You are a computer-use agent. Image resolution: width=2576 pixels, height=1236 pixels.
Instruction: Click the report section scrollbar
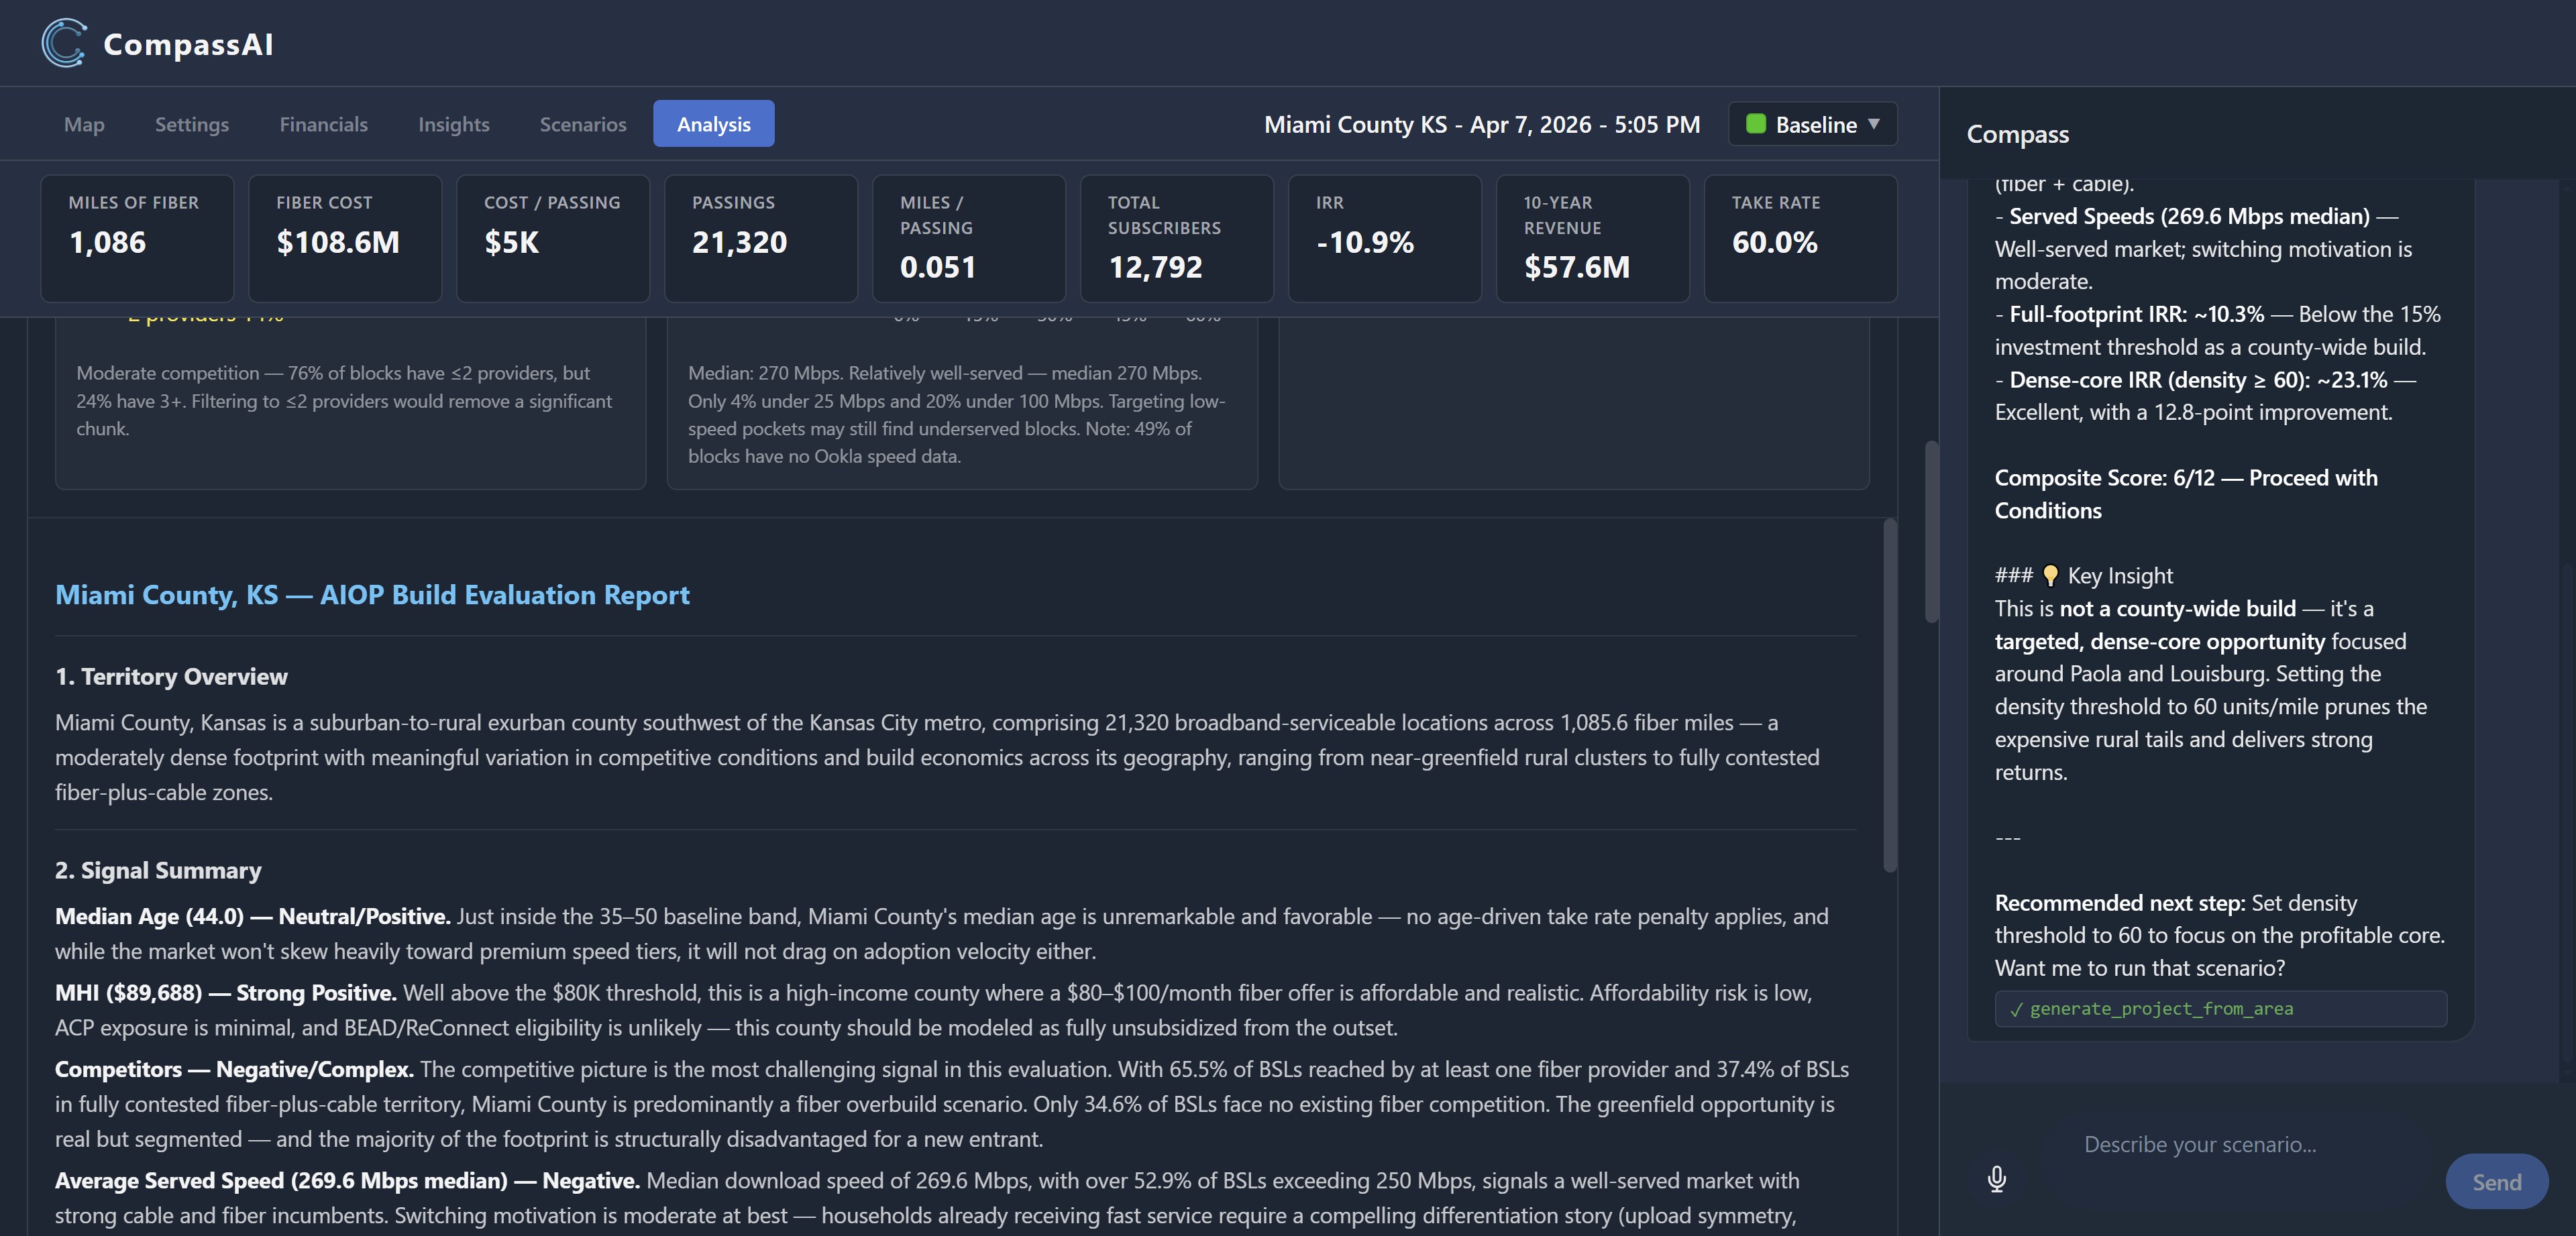pos(1890,695)
